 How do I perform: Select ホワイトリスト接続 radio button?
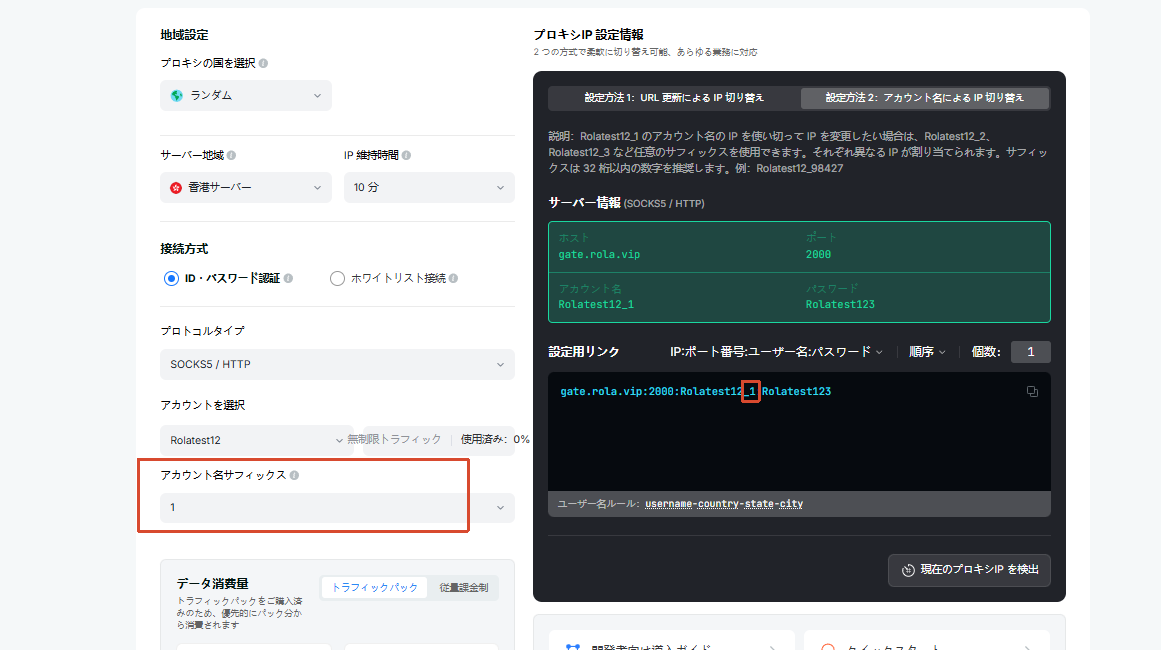pos(338,278)
